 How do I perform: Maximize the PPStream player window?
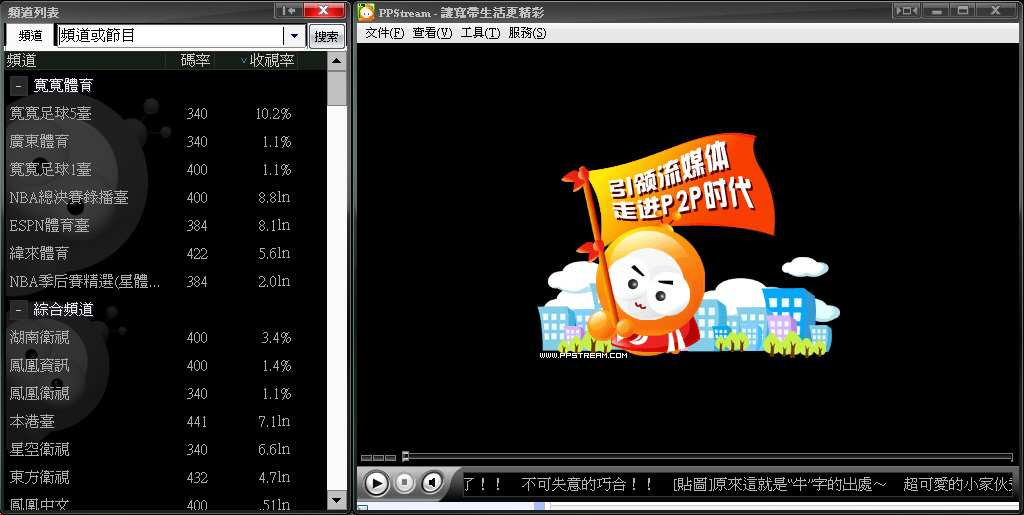963,10
